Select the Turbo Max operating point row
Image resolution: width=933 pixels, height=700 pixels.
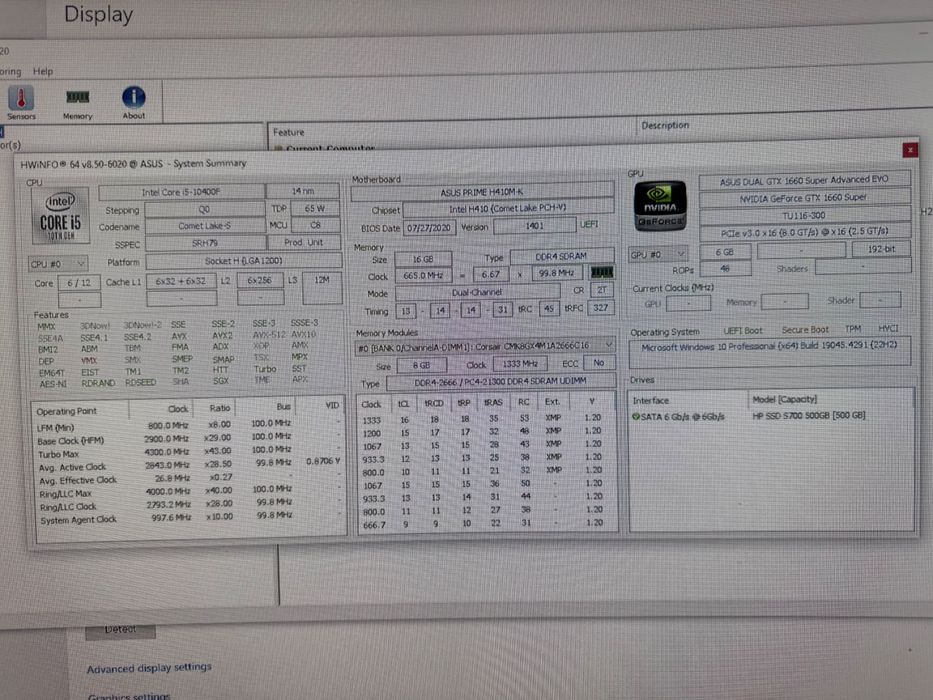point(189,453)
